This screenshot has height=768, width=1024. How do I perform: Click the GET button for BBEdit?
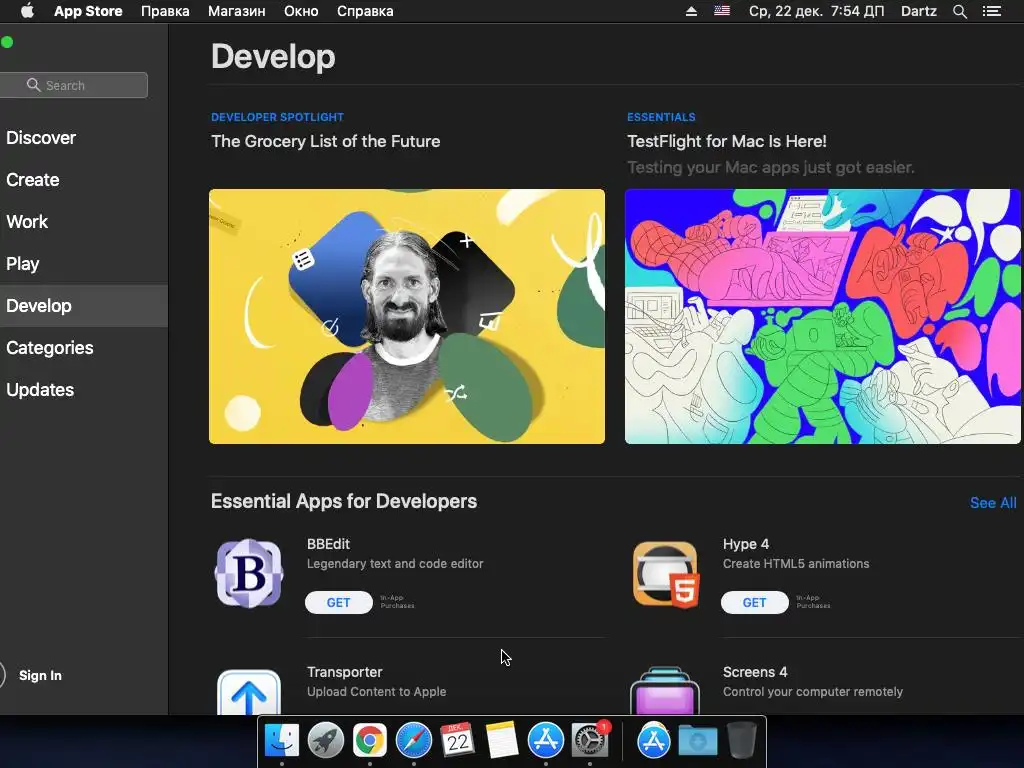(x=338, y=602)
